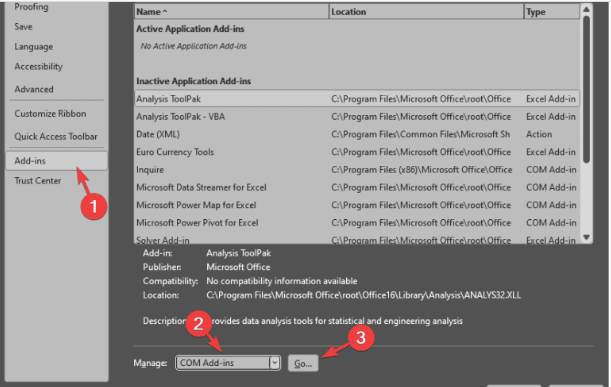Click No Active Application Add-ins text
Screen dimensions: 611x387
[x=193, y=46]
